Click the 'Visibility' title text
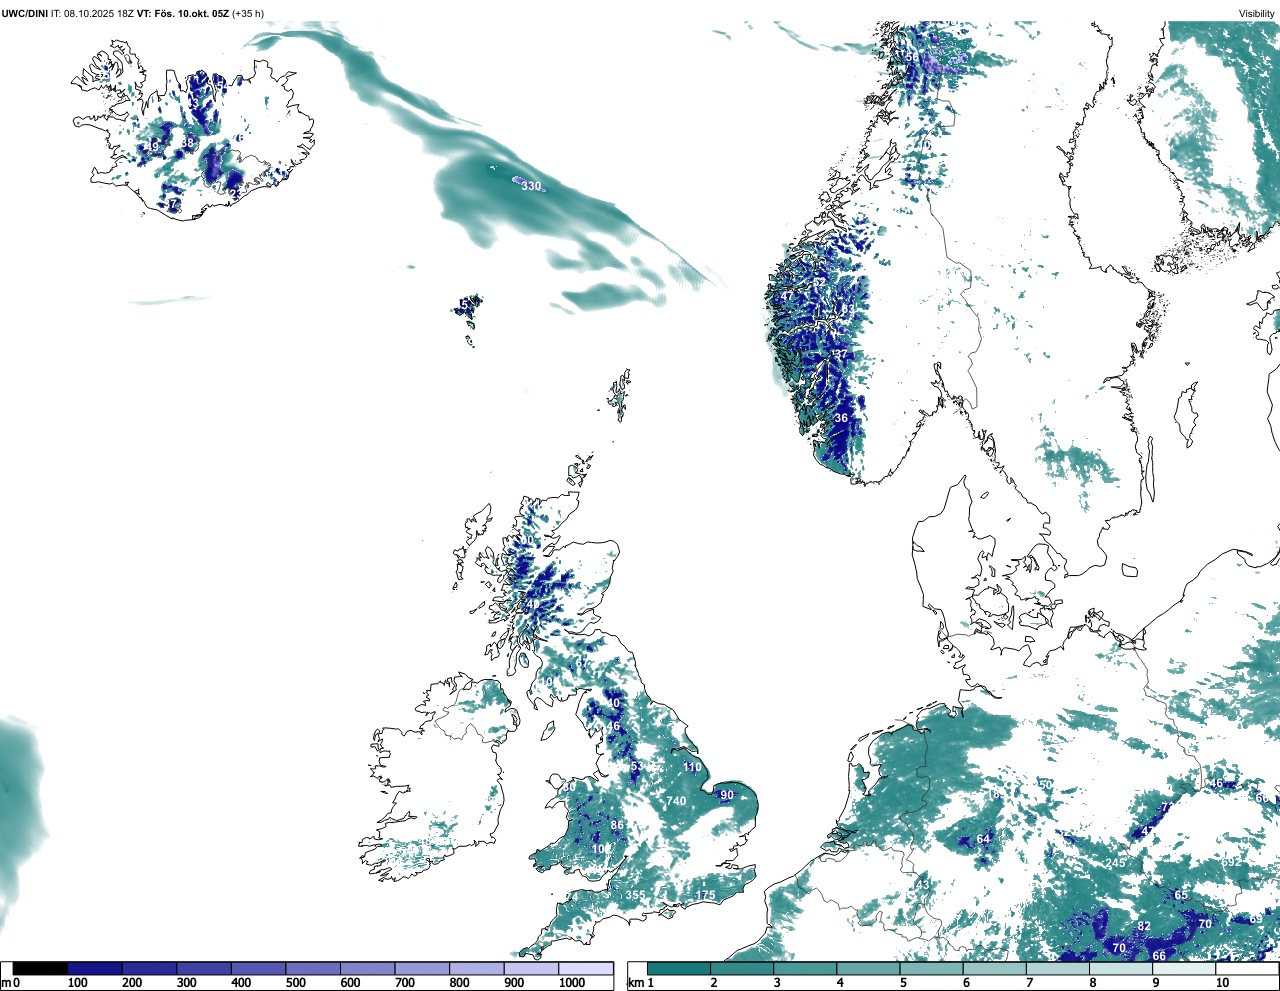Image resolution: width=1280 pixels, height=991 pixels. tap(1256, 13)
